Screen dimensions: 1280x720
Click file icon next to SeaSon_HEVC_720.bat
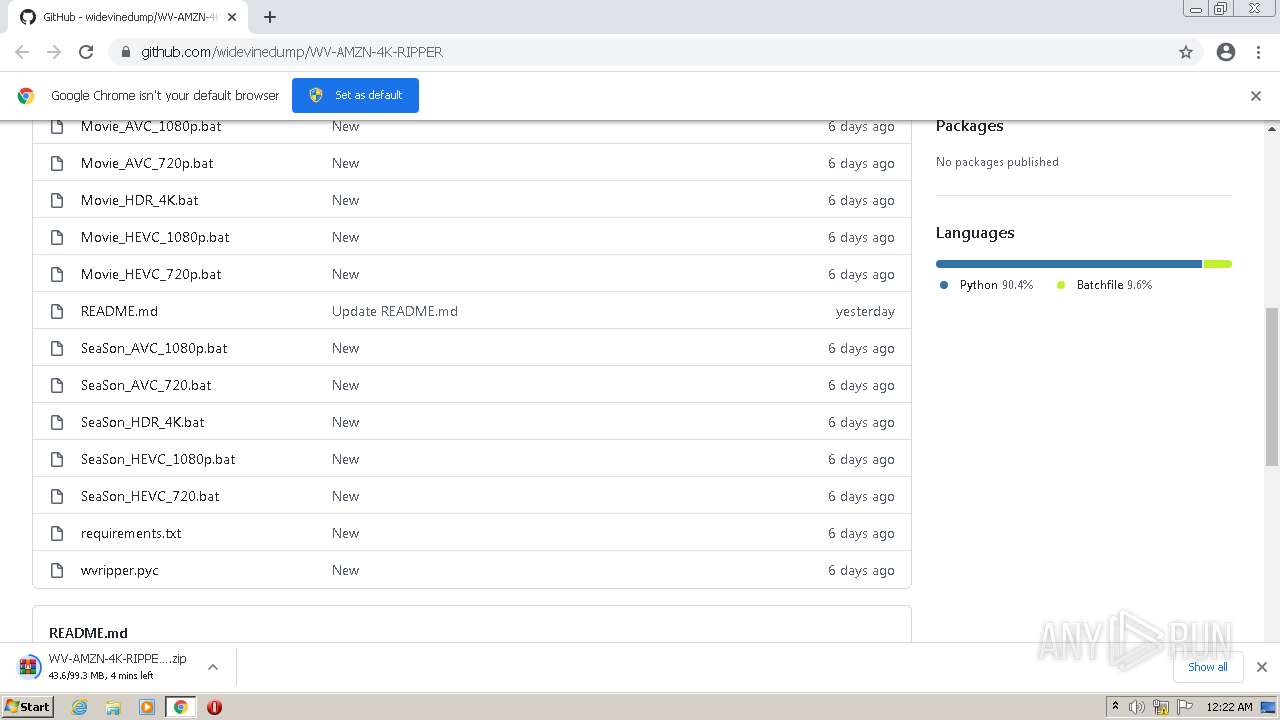[57, 496]
